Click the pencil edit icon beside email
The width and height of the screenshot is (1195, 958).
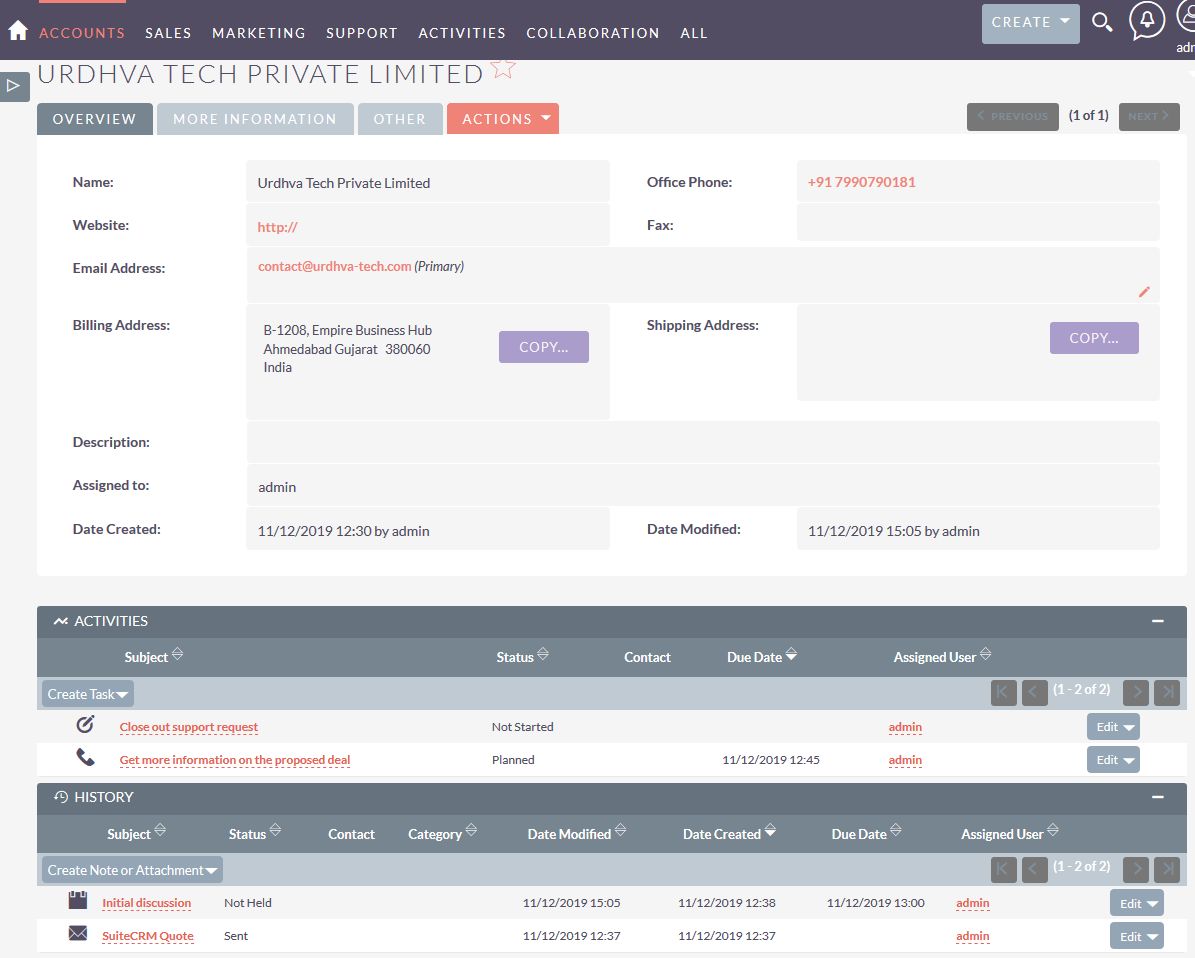[1144, 292]
